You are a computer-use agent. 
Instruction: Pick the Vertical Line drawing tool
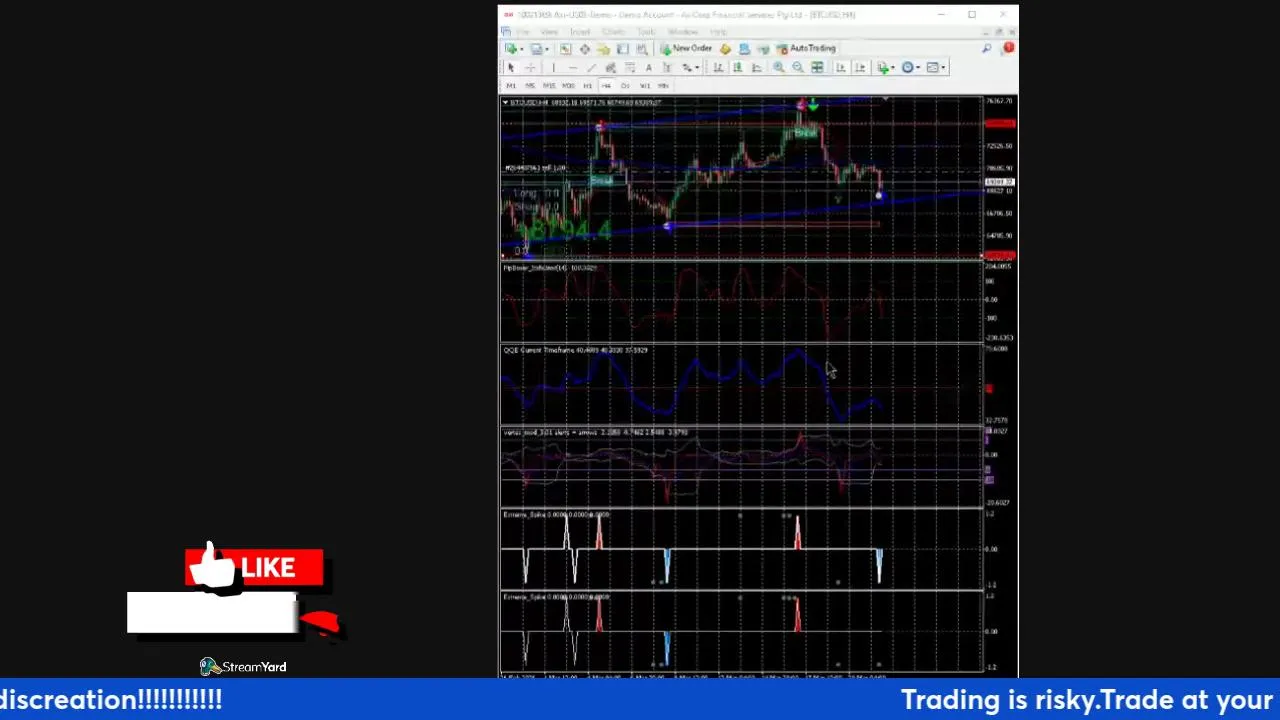553,67
